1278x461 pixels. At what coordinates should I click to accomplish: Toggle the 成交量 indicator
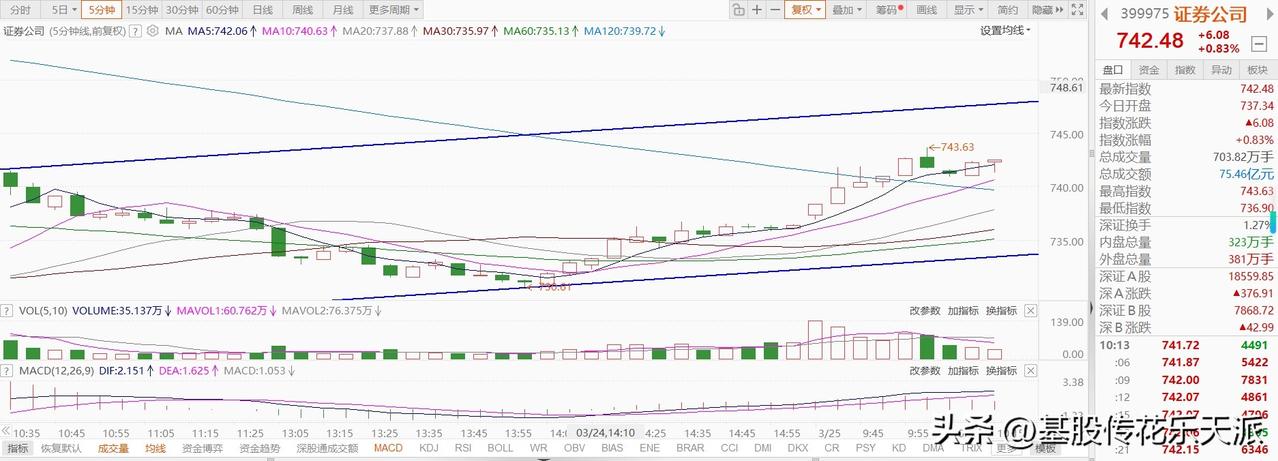tap(113, 448)
